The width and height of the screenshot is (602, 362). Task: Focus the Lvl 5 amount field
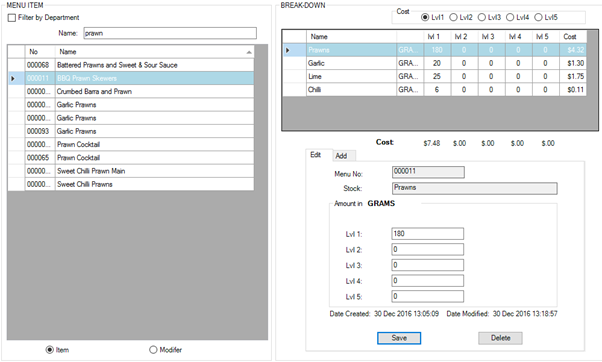[x=427, y=296]
